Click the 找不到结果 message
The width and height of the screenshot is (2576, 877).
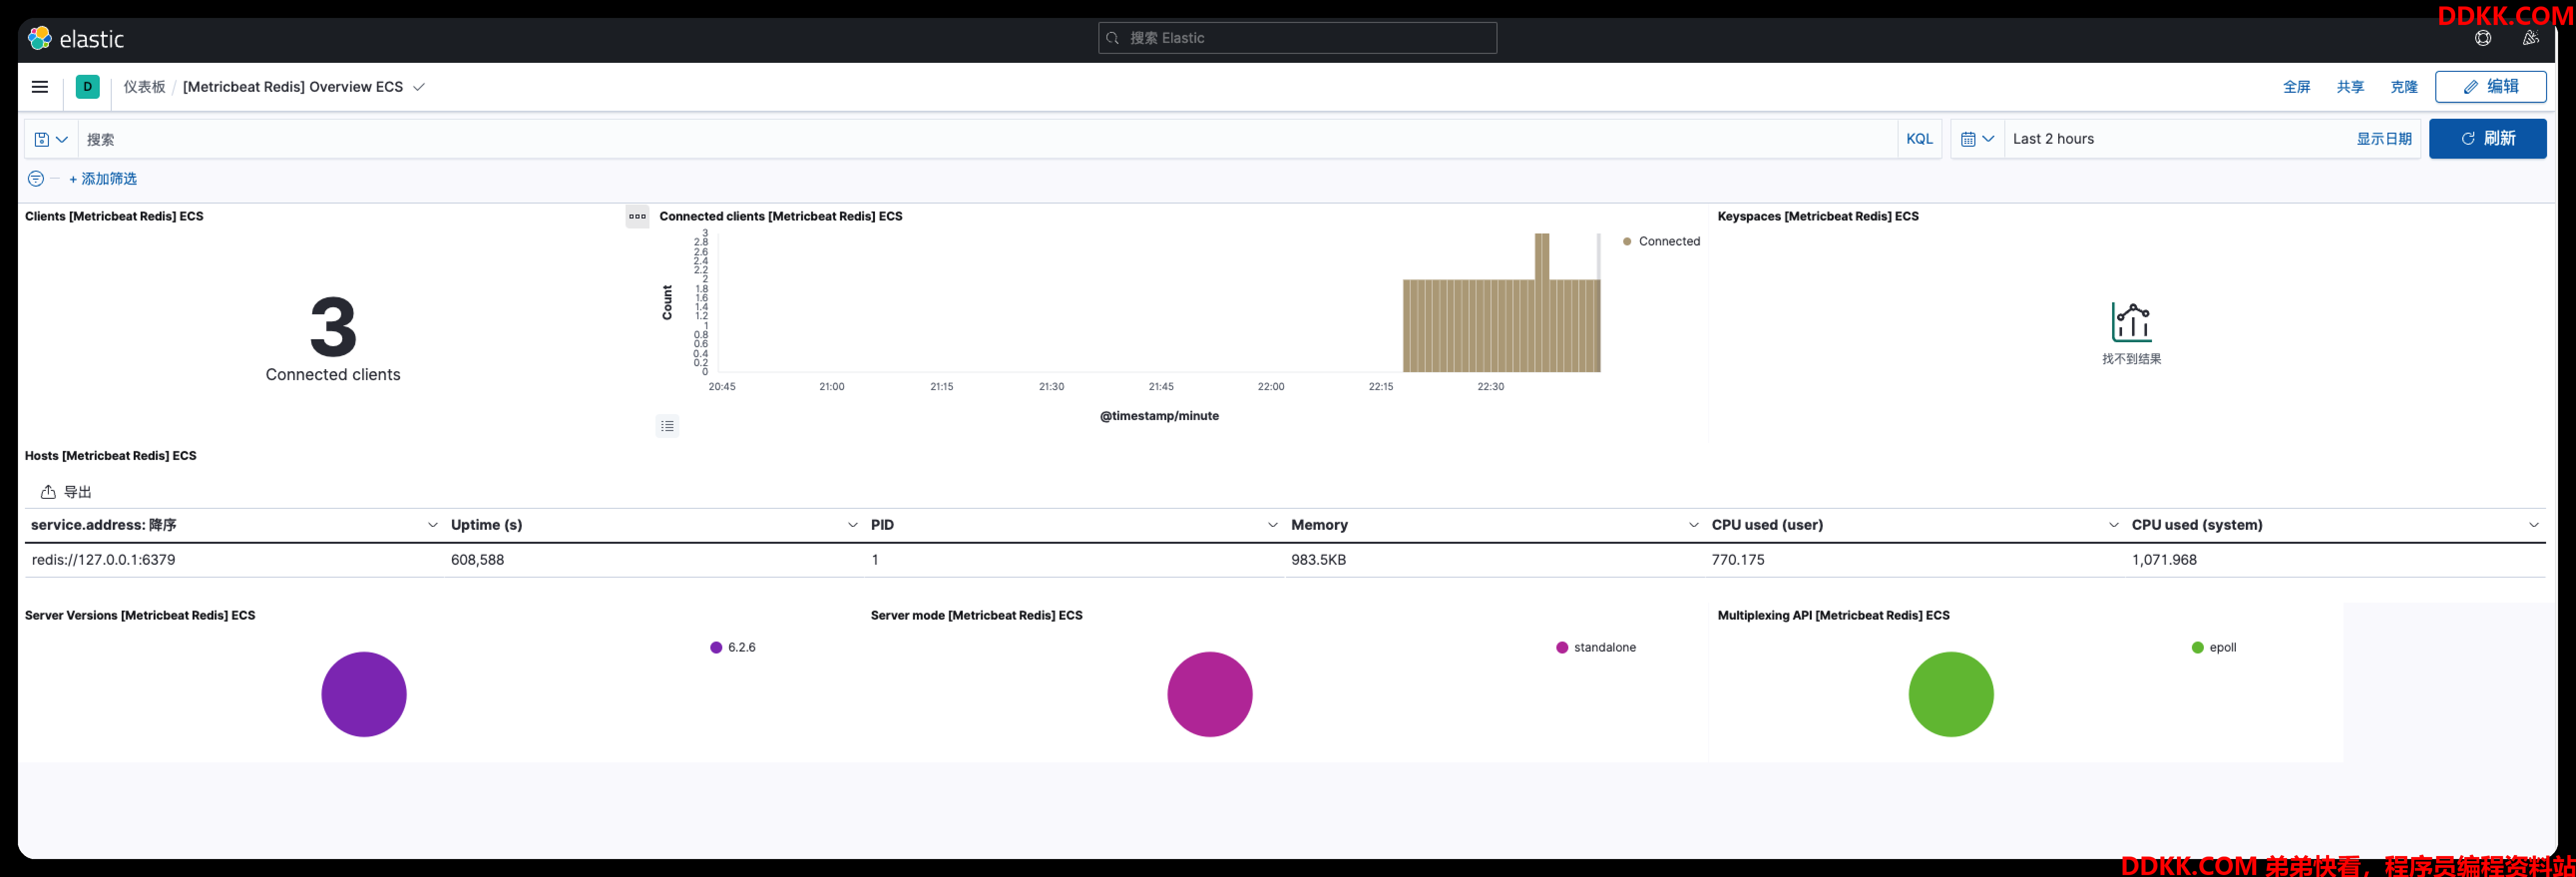[2131, 359]
